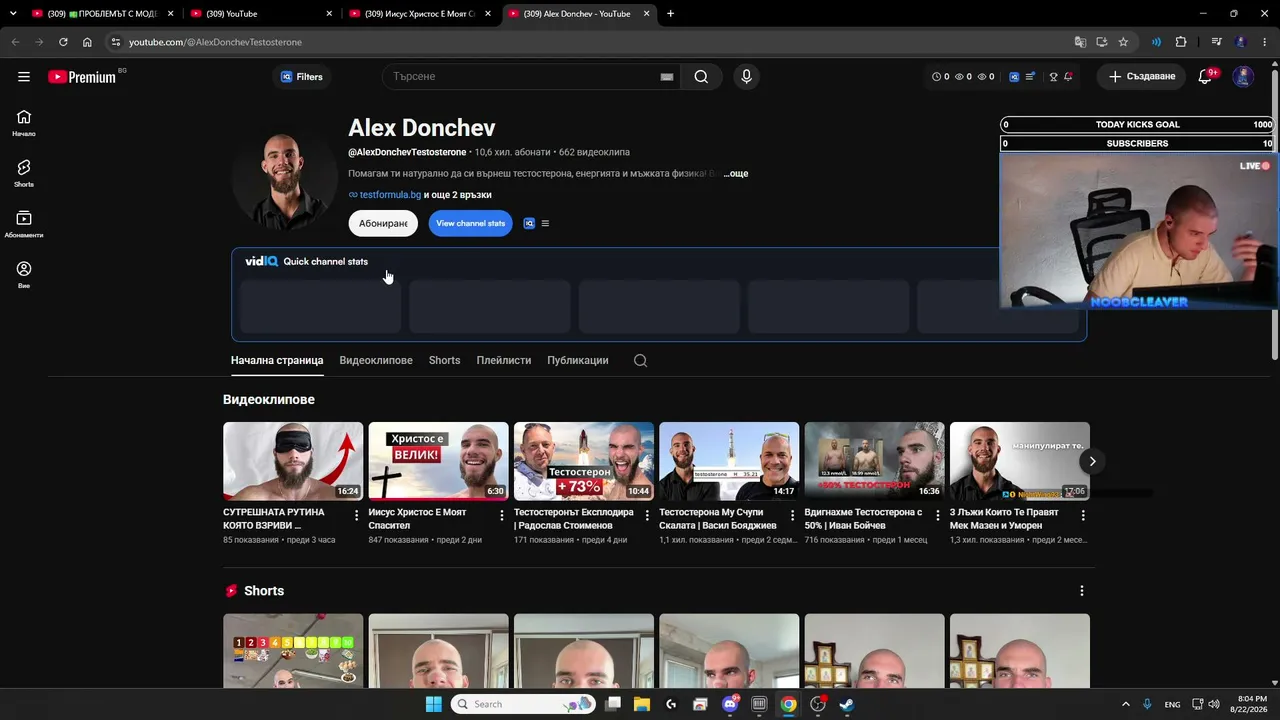Viewport: 1280px width, 720px height.
Task: Translate this page icon in address bar
Action: pos(1080,42)
